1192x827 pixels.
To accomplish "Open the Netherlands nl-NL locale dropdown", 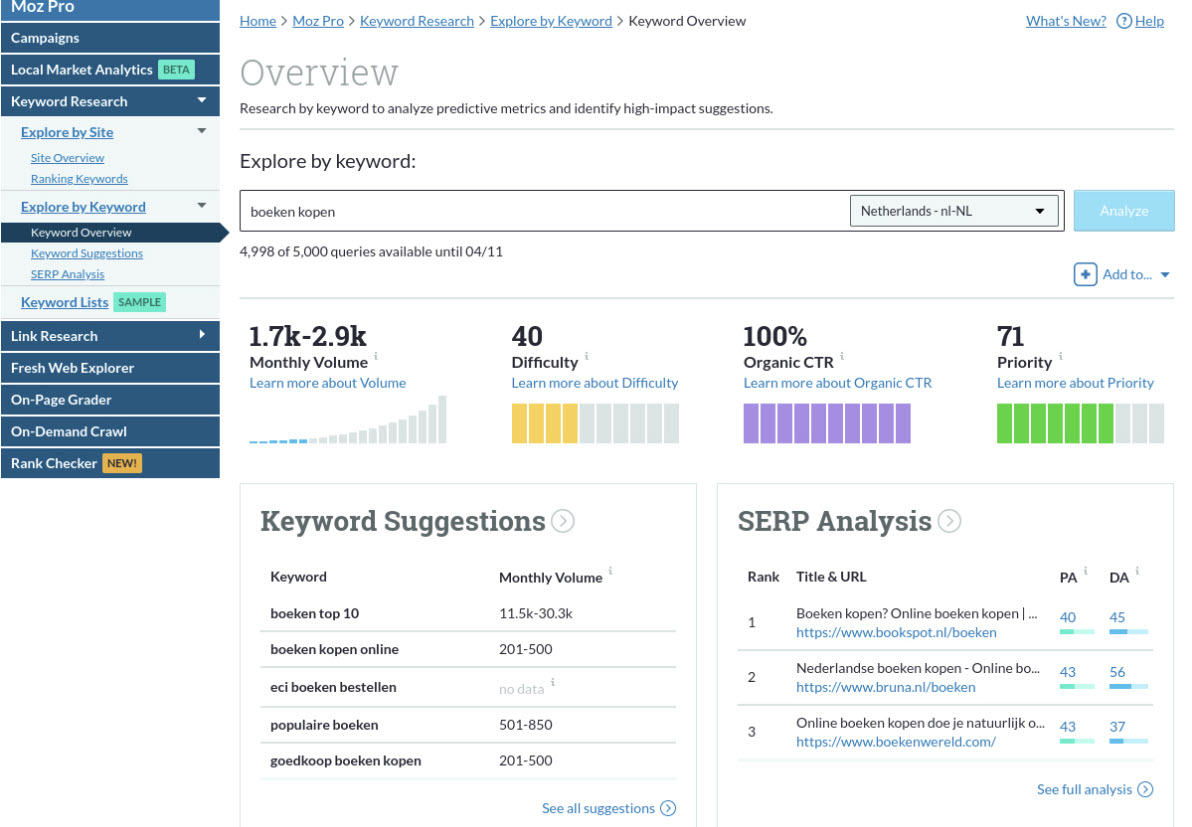I will [953, 211].
